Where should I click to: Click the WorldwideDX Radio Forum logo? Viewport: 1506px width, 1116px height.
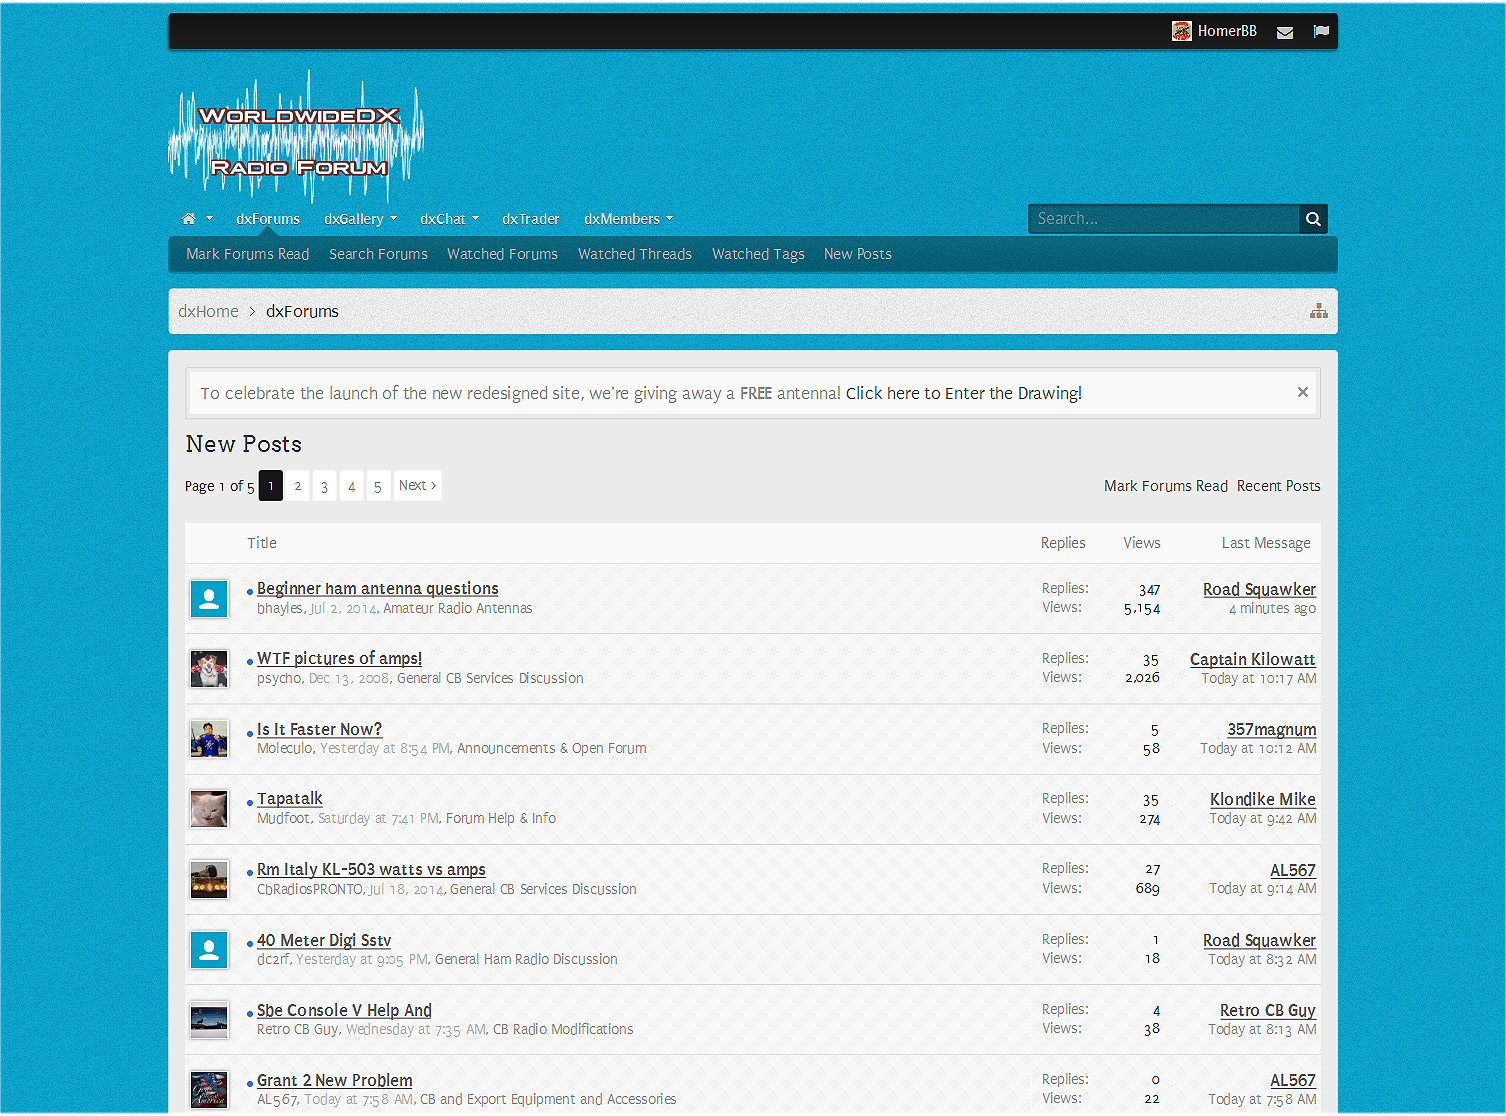pyautogui.click(x=296, y=138)
